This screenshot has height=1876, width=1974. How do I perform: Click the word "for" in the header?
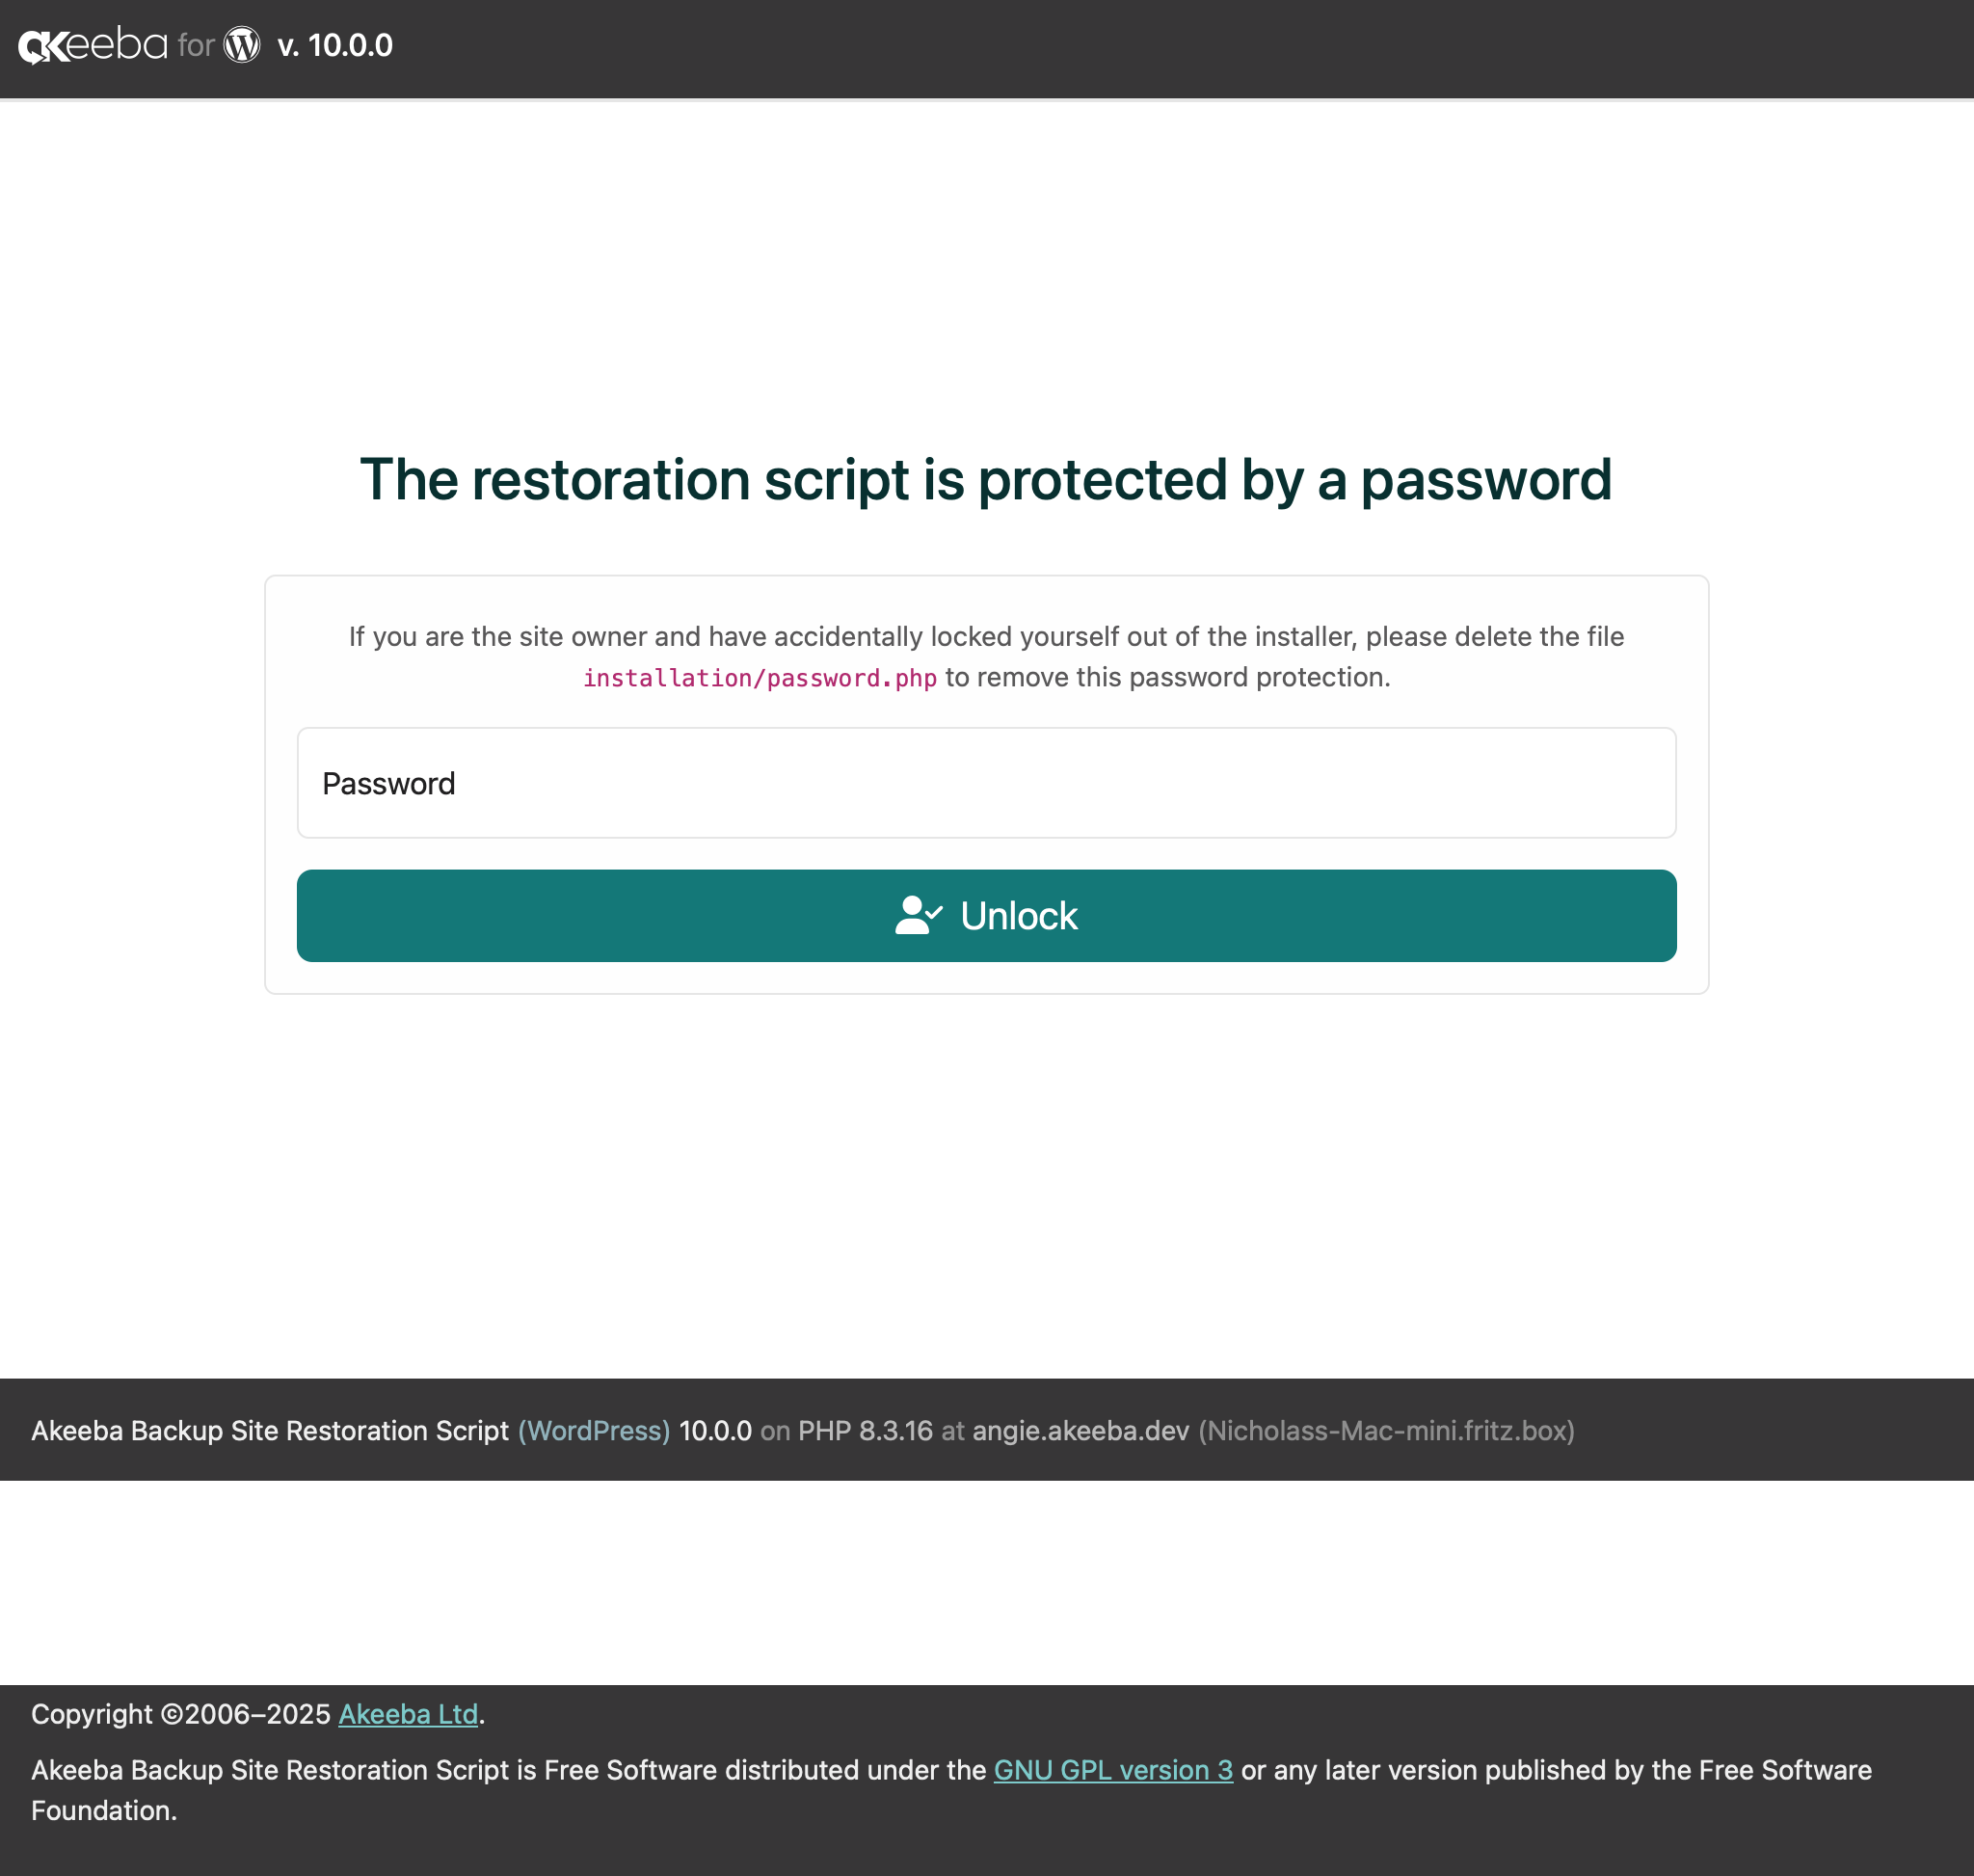point(196,45)
